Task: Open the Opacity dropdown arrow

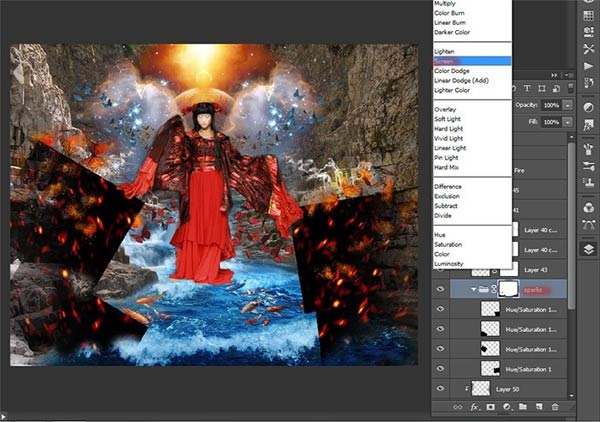Action: 568,105
